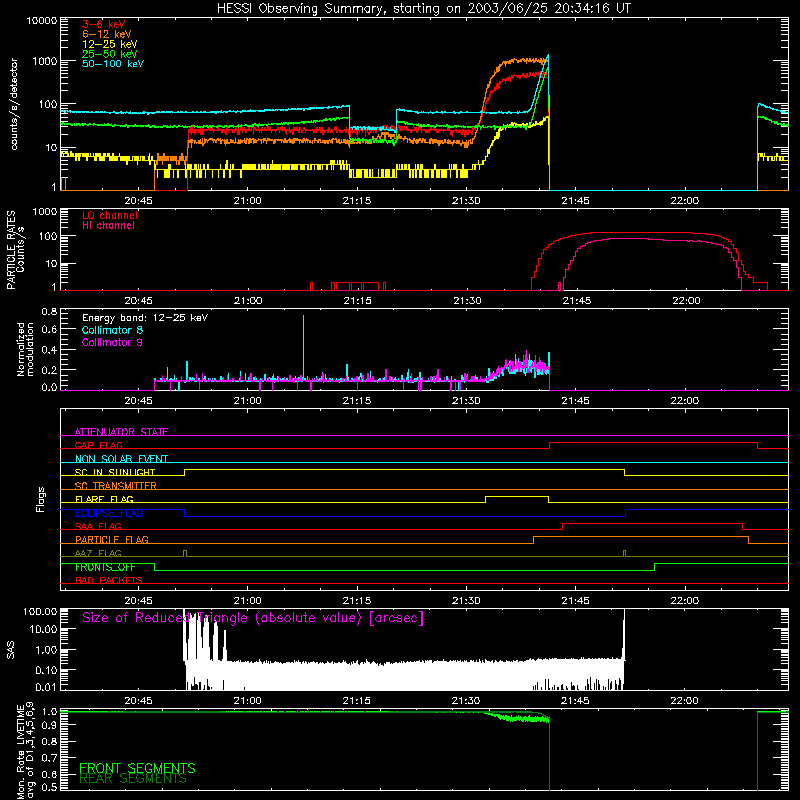Click the FRONT SEGMENTS legend label
The height and width of the screenshot is (800, 800).
[x=137, y=768]
